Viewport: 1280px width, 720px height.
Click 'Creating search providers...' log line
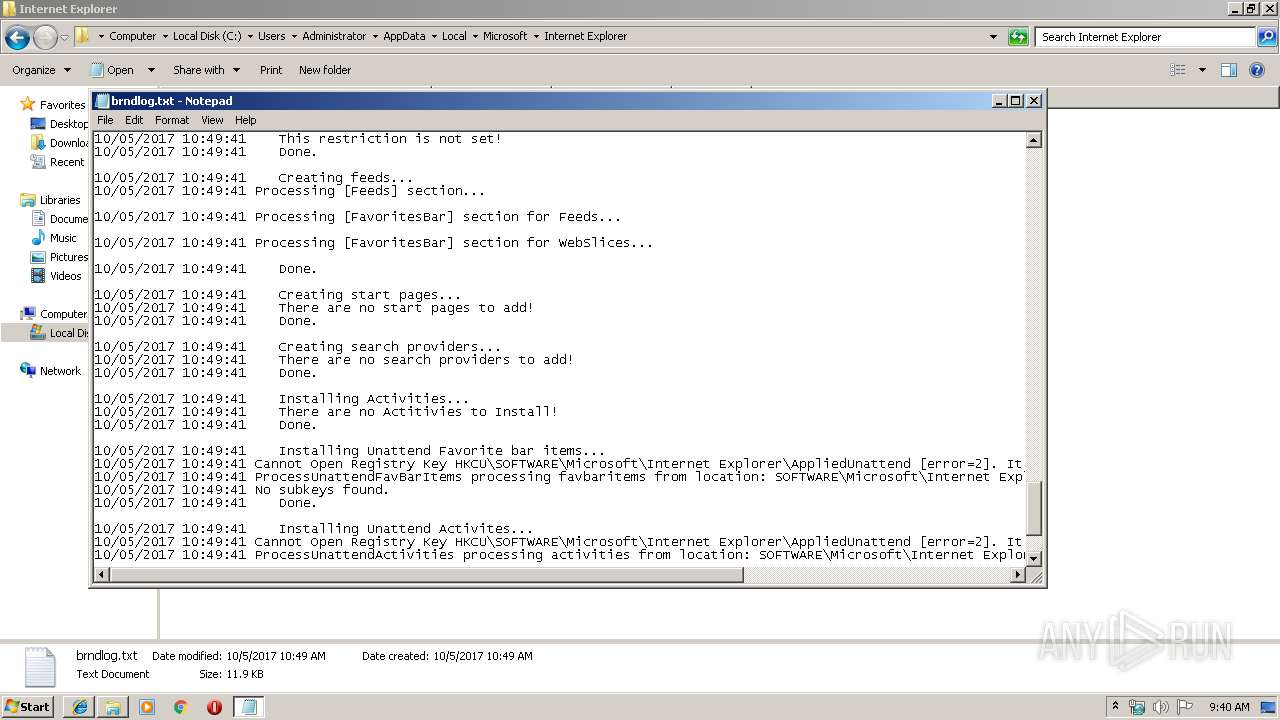[x=390, y=347]
